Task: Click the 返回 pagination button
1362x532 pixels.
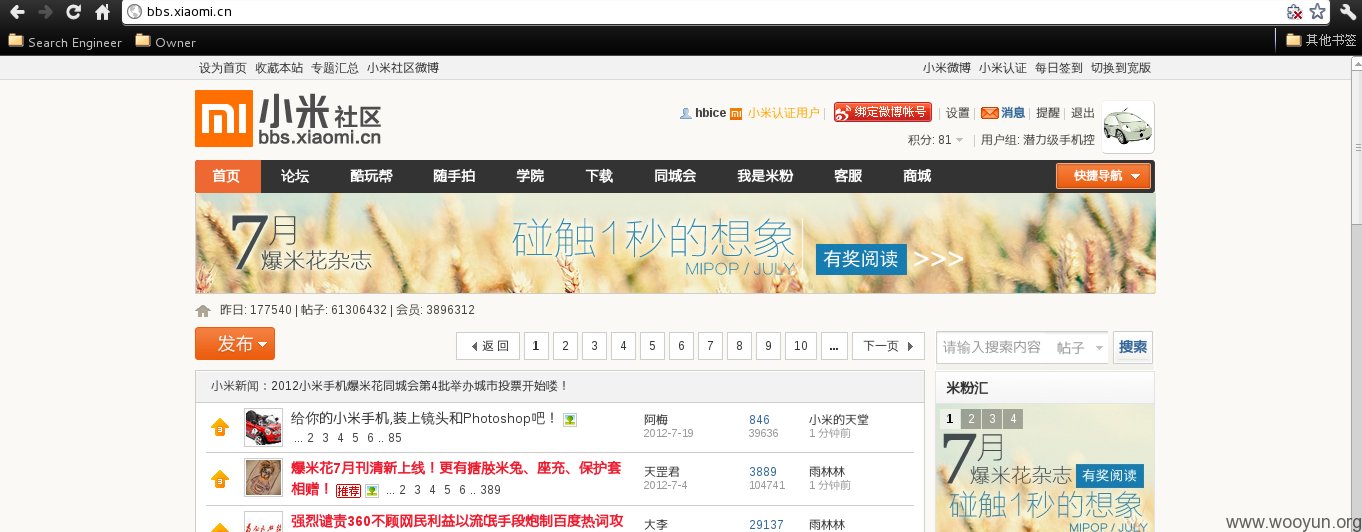Action: click(x=488, y=346)
